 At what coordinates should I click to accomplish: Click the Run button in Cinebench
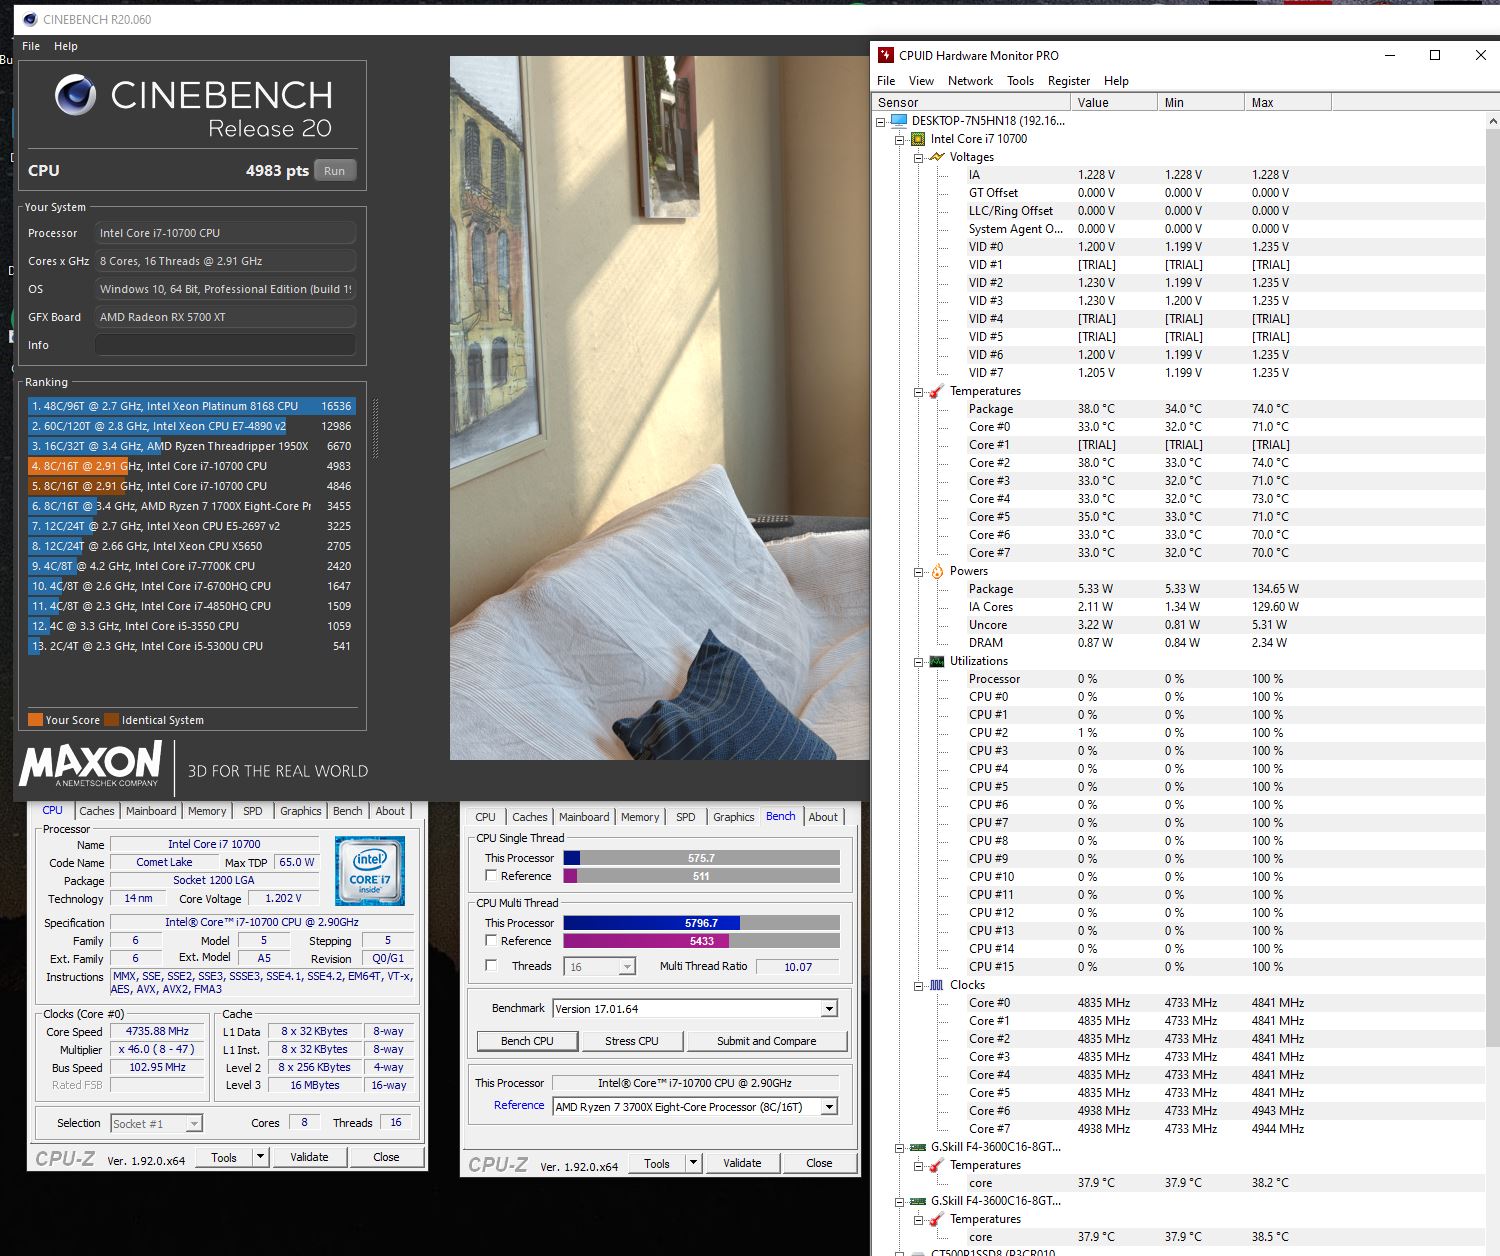(x=335, y=171)
